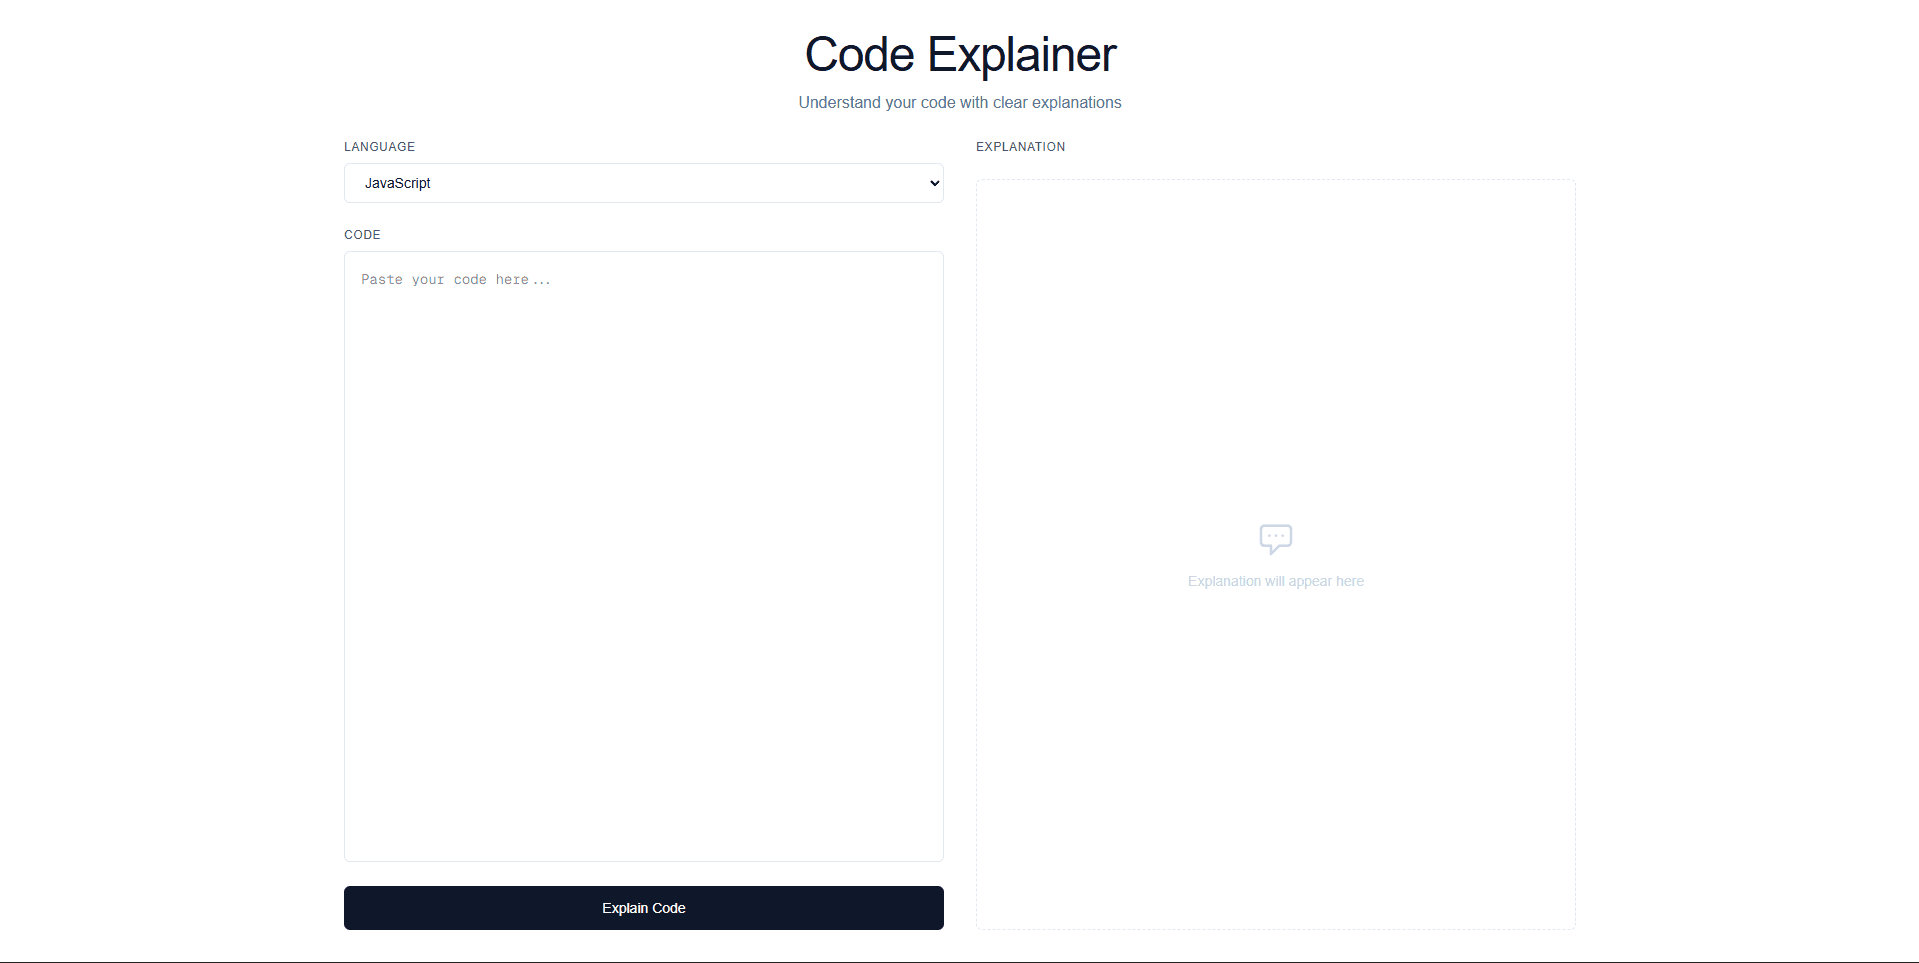
Task: Click the dropdown chevron next to JavaScript
Action: [x=932, y=183]
